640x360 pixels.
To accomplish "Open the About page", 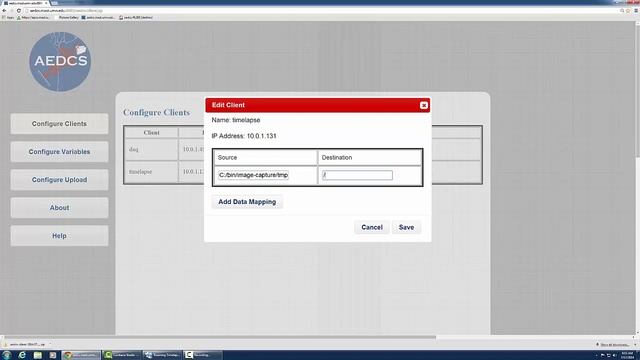I will click(59, 208).
